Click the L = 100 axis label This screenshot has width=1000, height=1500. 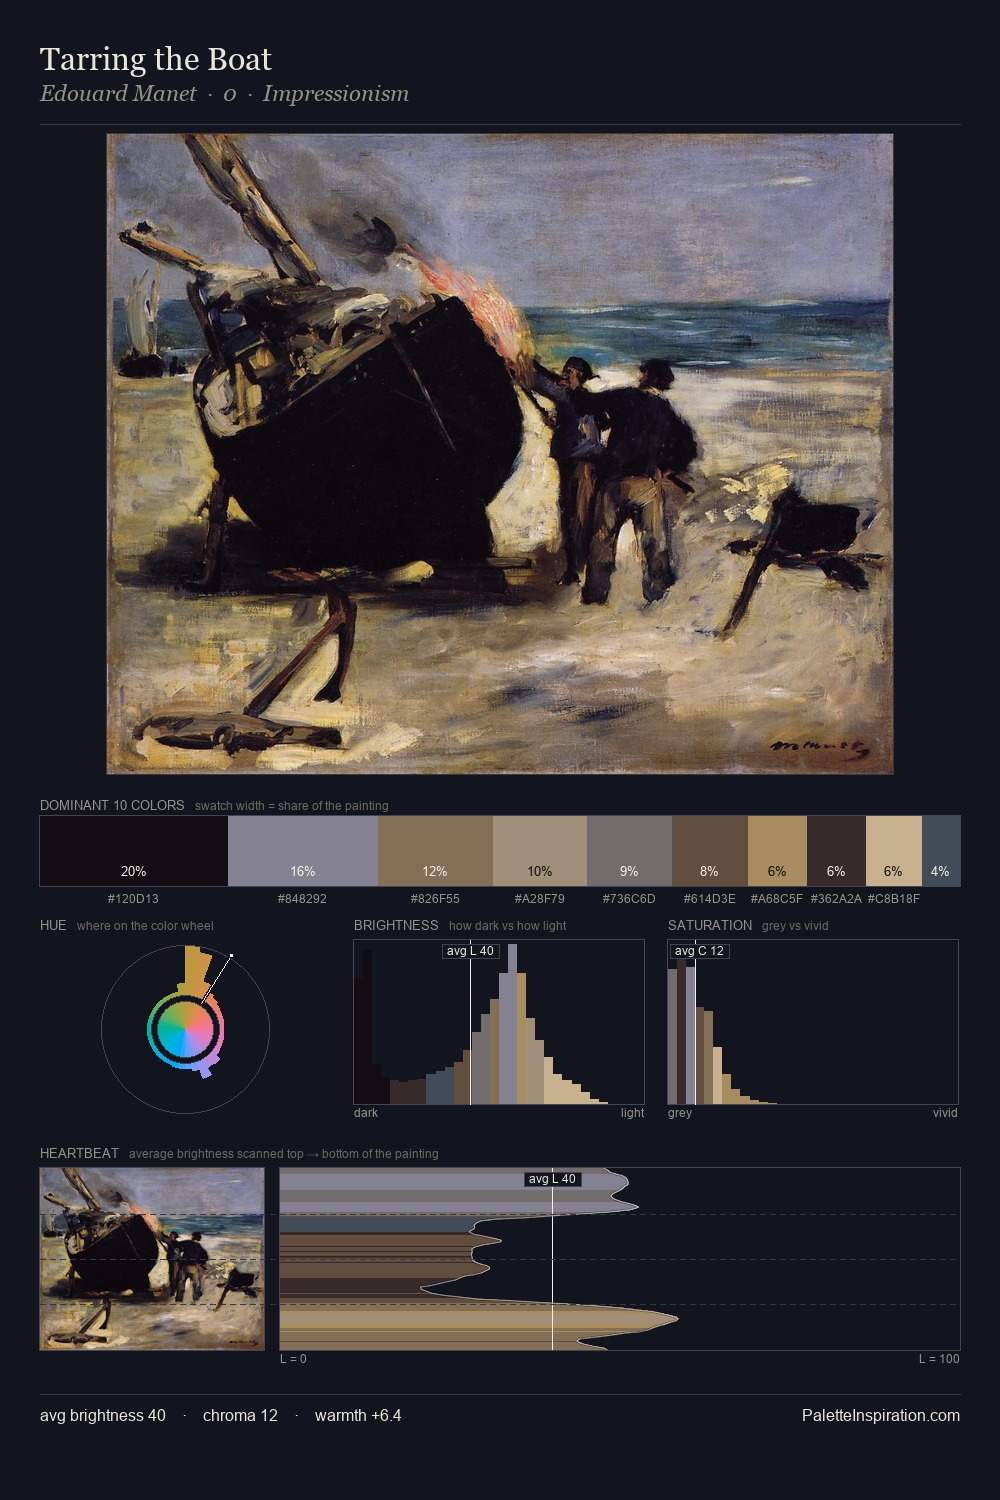[x=939, y=1359]
